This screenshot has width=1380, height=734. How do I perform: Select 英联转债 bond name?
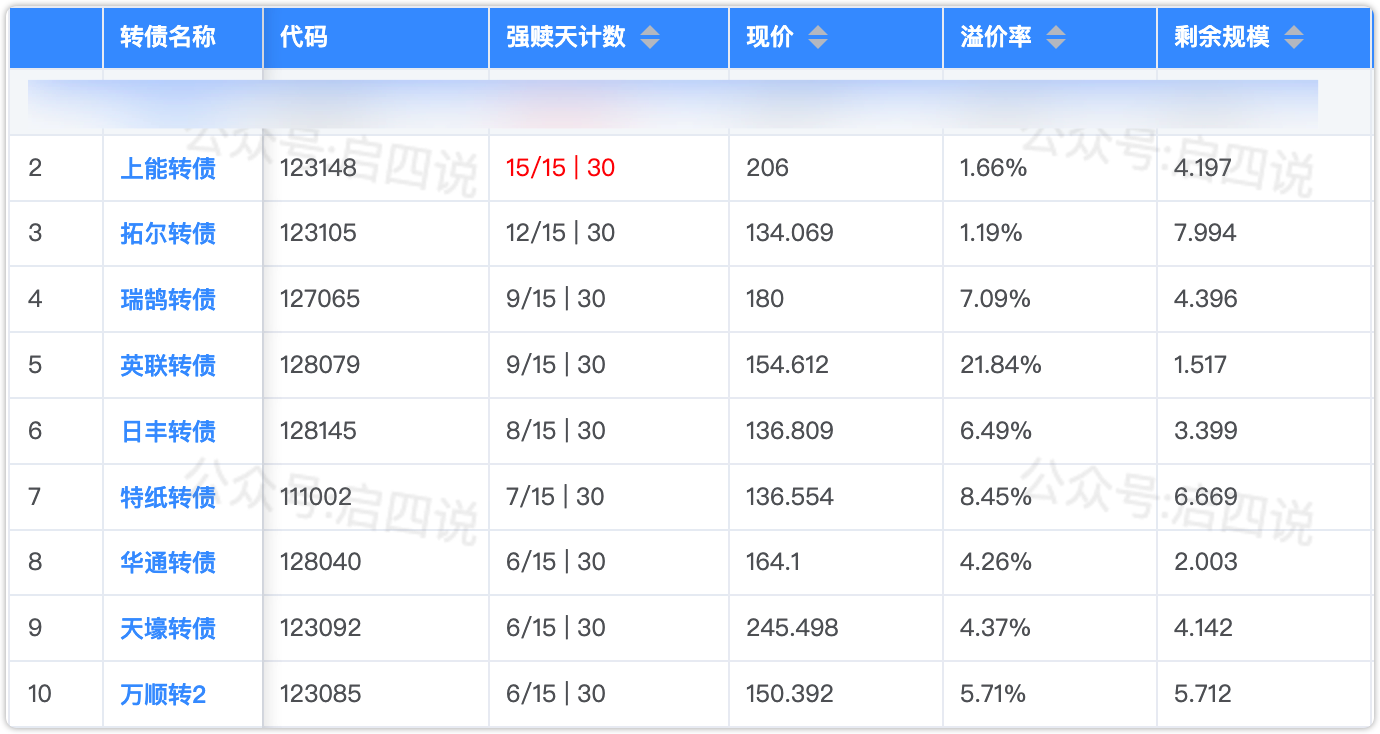(168, 366)
